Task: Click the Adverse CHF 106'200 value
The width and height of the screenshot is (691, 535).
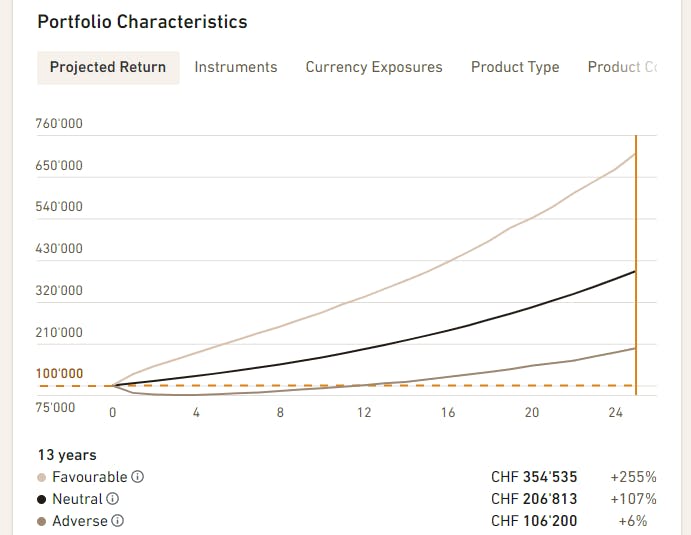Action: tap(534, 521)
